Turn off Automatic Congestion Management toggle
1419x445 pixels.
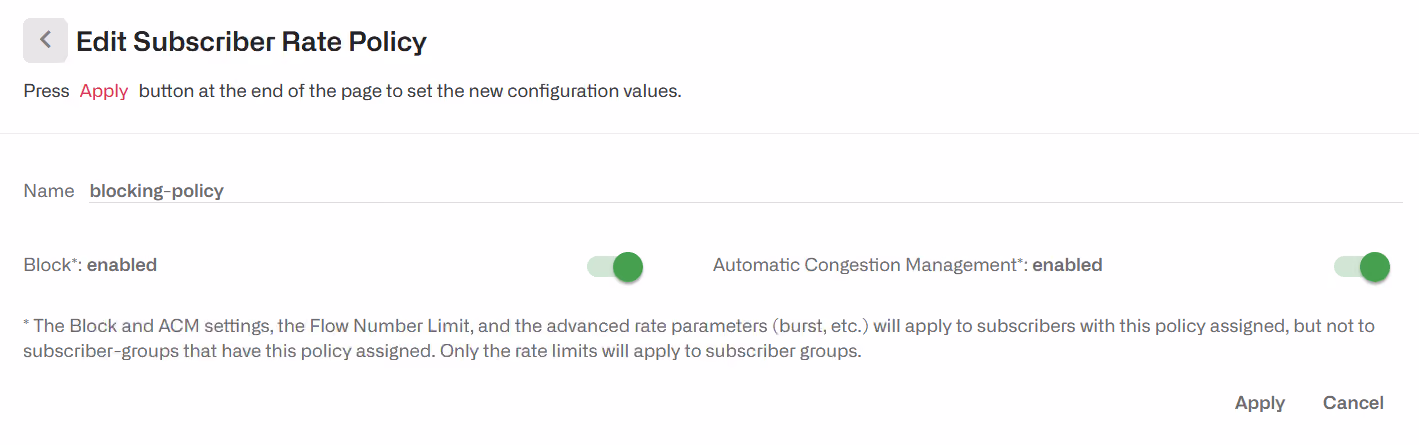tap(1362, 266)
